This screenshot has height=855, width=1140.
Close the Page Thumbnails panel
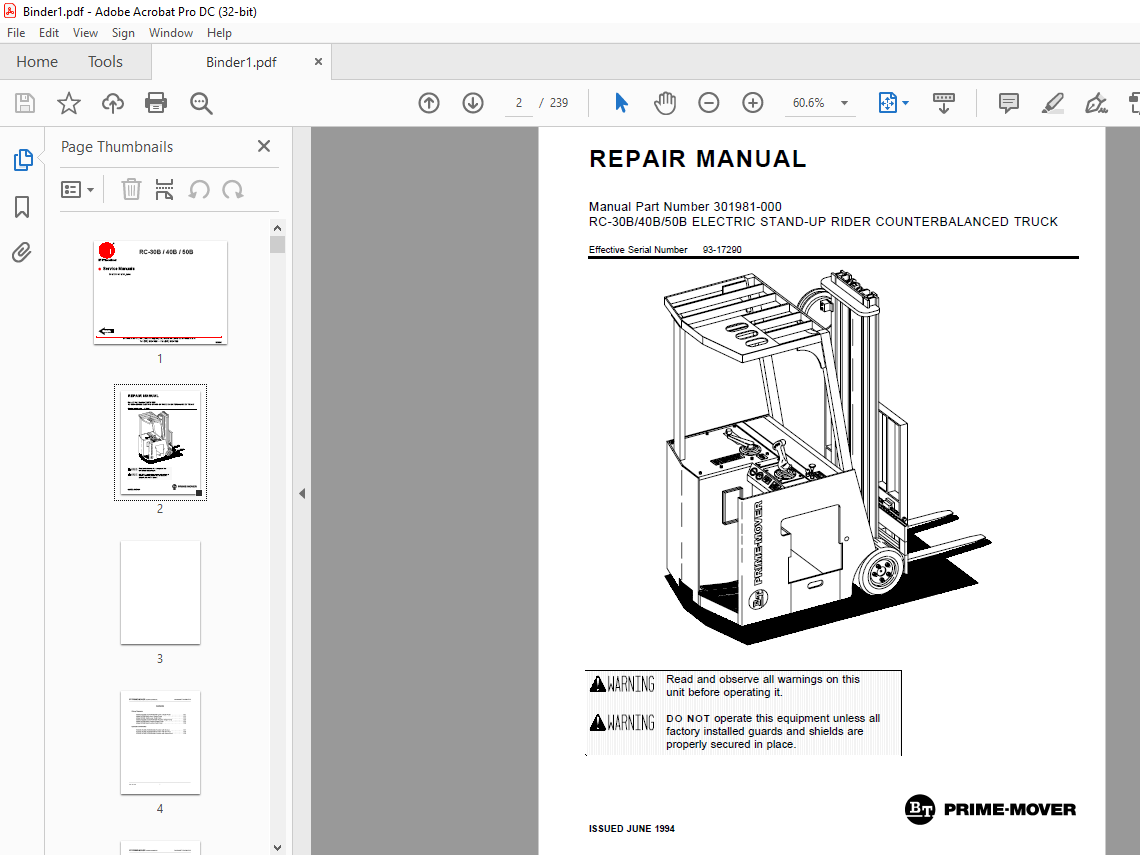tap(264, 146)
